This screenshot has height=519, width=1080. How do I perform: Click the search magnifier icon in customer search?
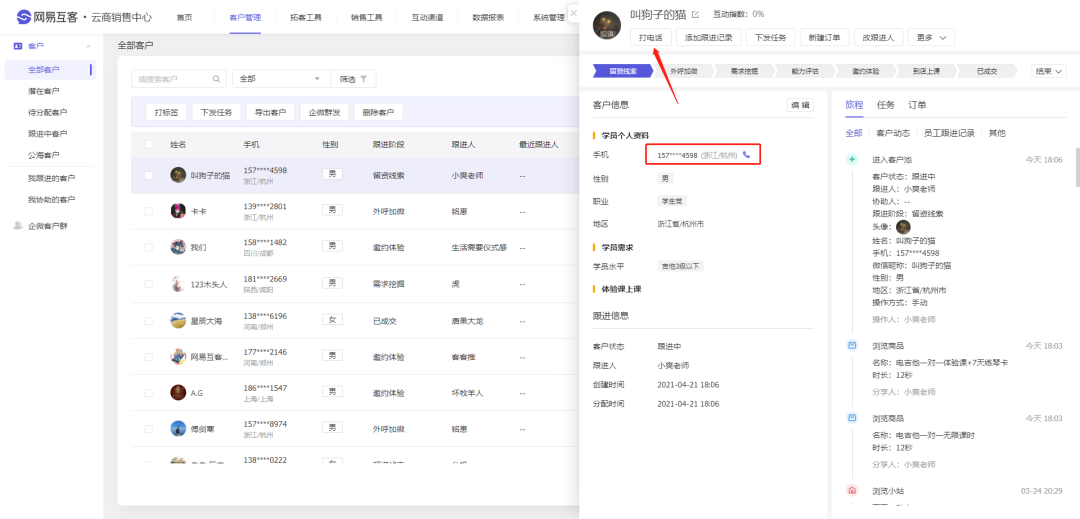coord(217,79)
